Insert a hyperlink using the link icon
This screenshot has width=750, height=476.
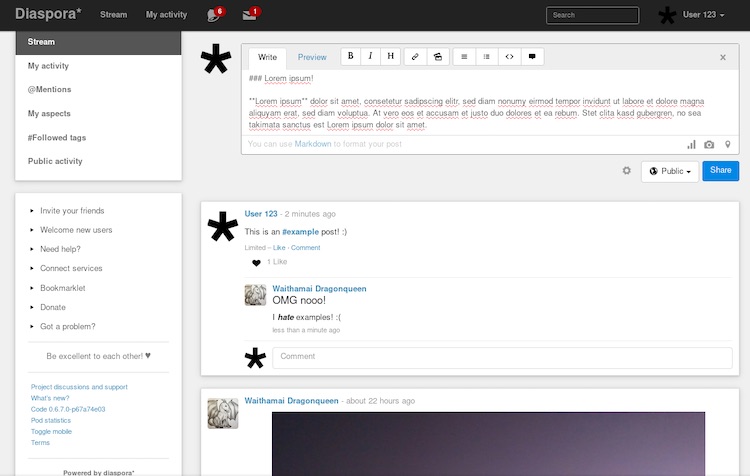click(x=415, y=56)
